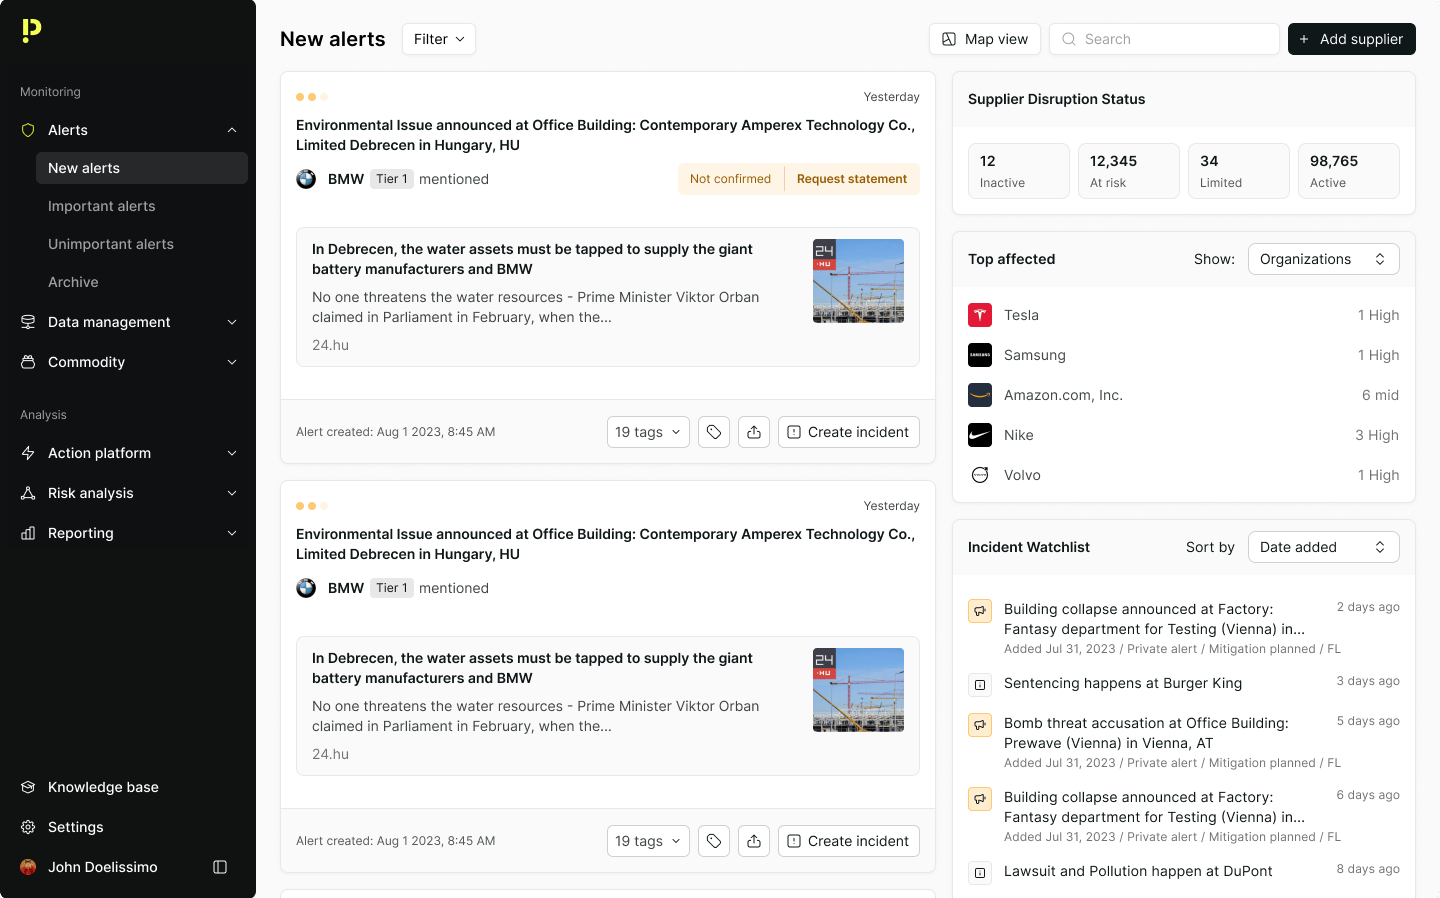Click the Settings gear icon
This screenshot has width=1440, height=898.
[x=28, y=827]
